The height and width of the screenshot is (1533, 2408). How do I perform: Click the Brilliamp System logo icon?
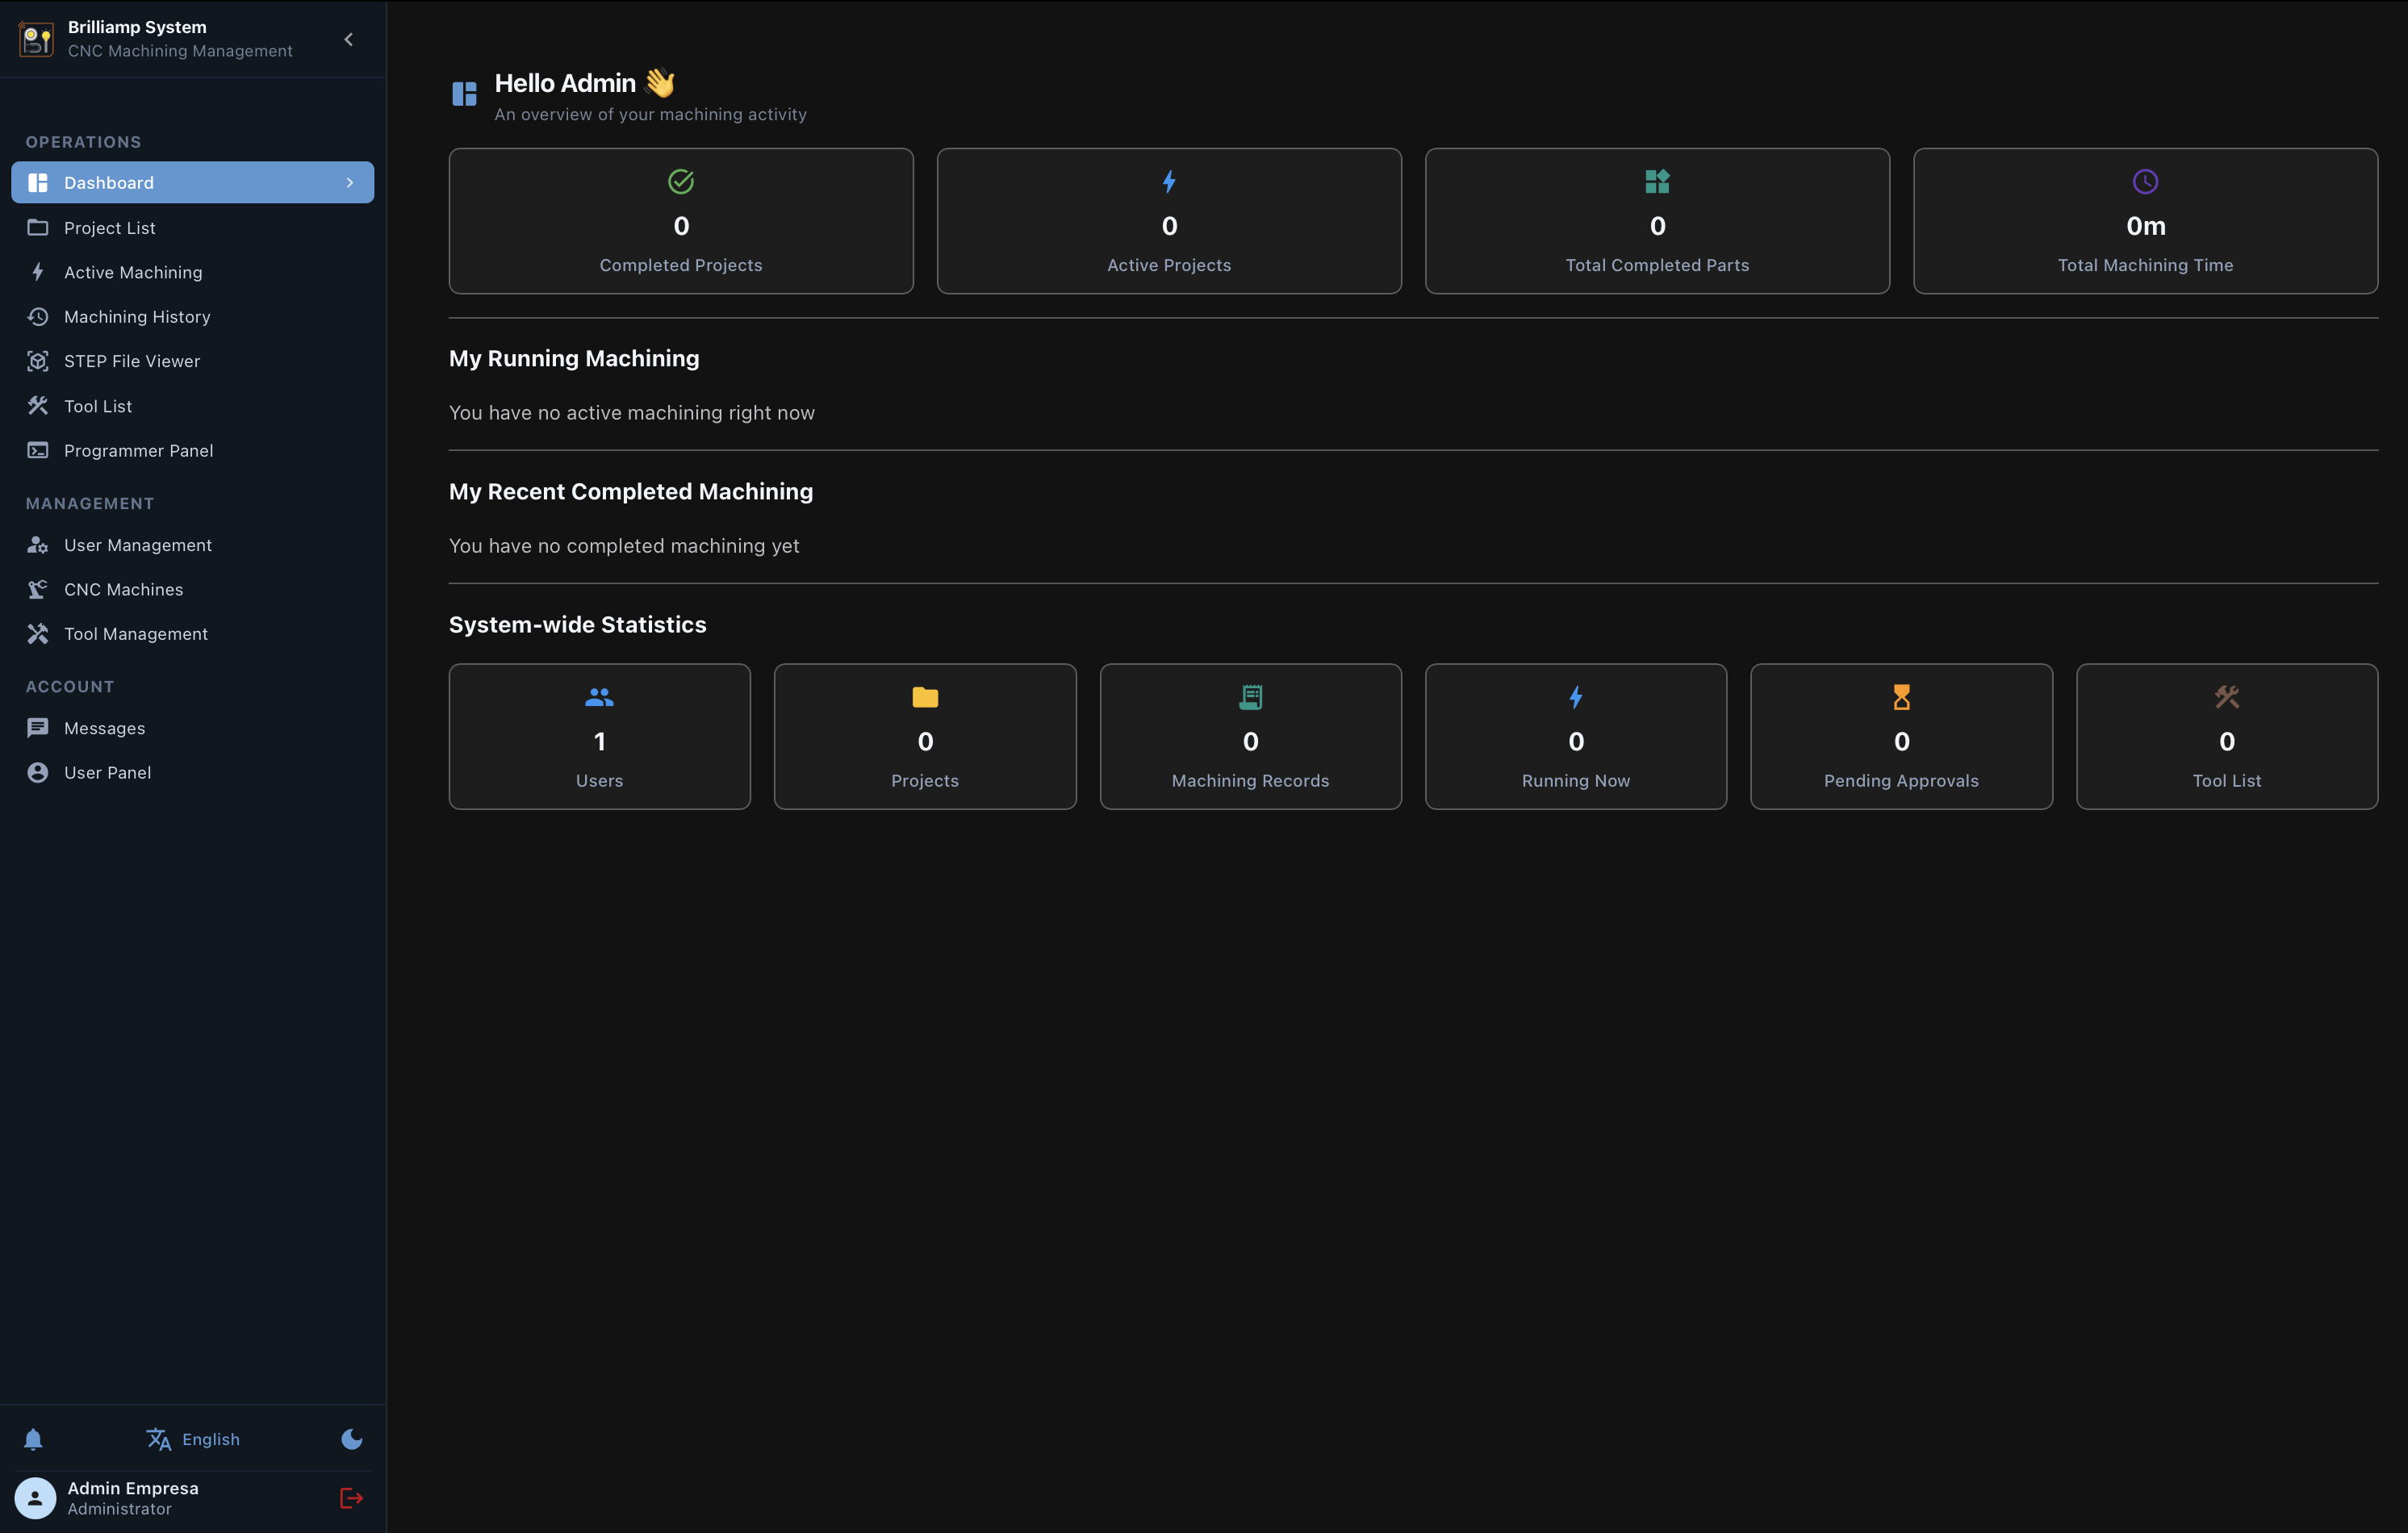click(x=37, y=39)
